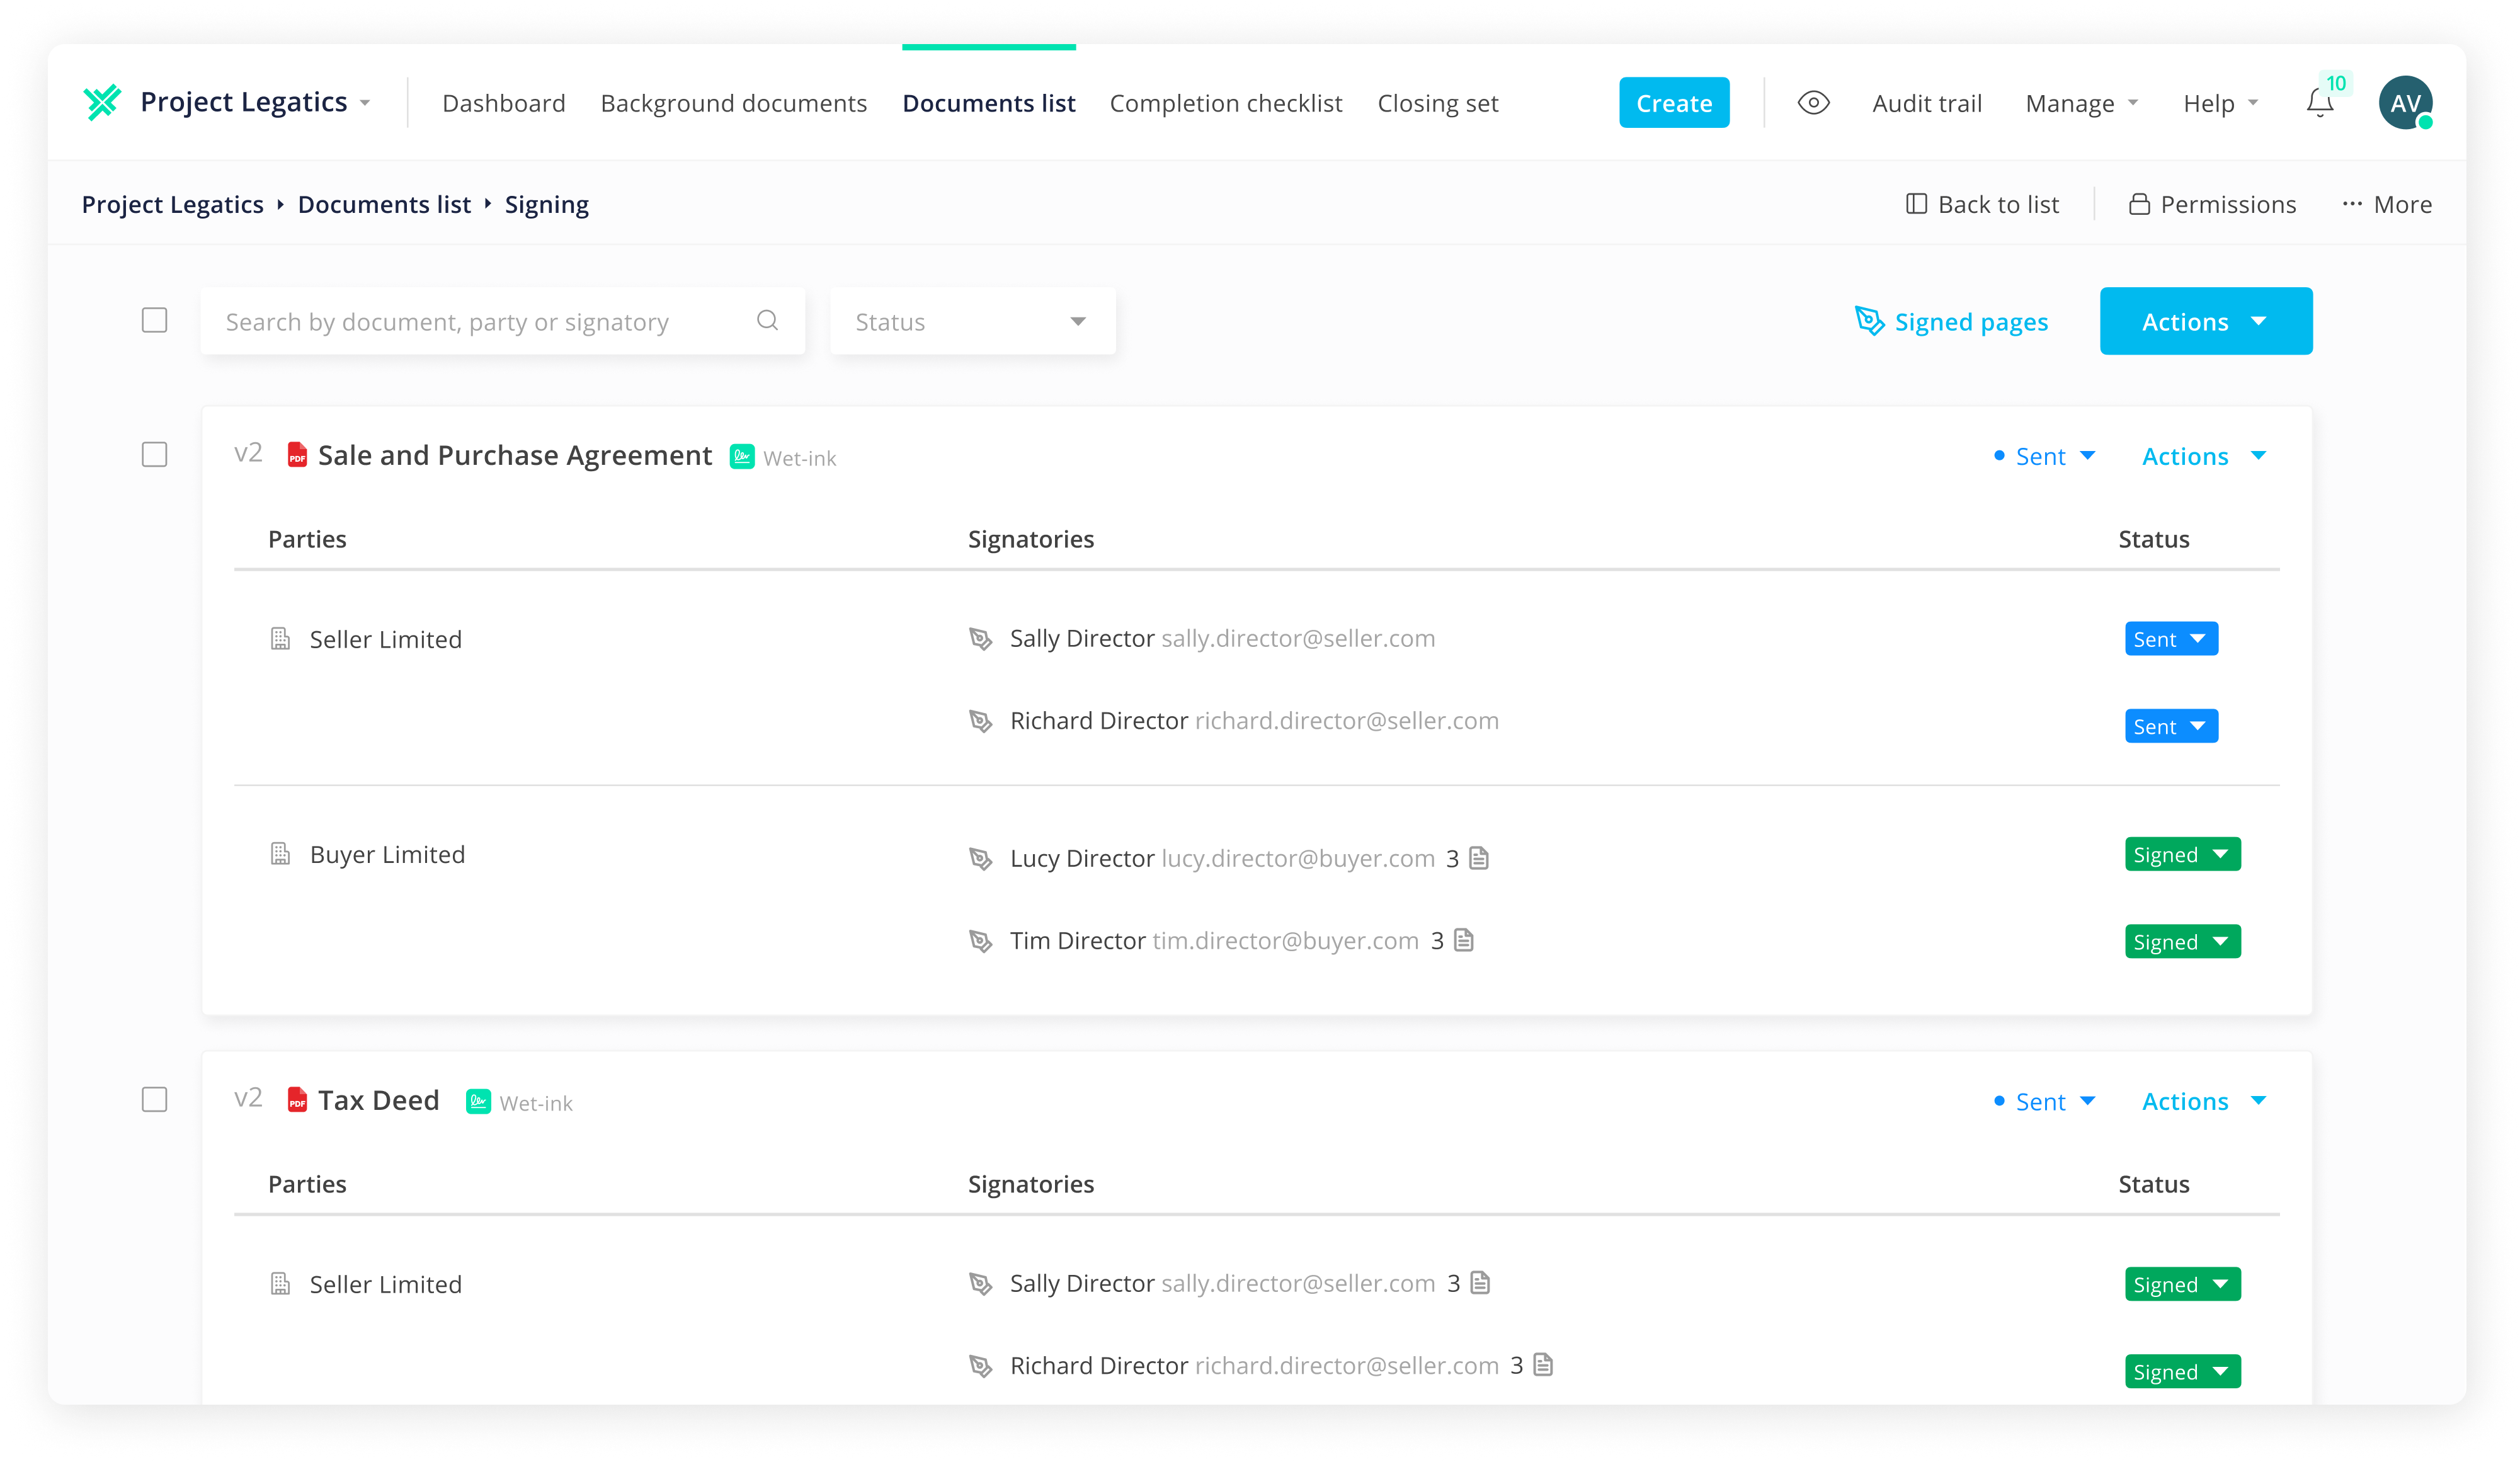Click the Sale and Purchase Agreement PDF icon
Viewport: 2520px width, 1462px height.
point(297,455)
